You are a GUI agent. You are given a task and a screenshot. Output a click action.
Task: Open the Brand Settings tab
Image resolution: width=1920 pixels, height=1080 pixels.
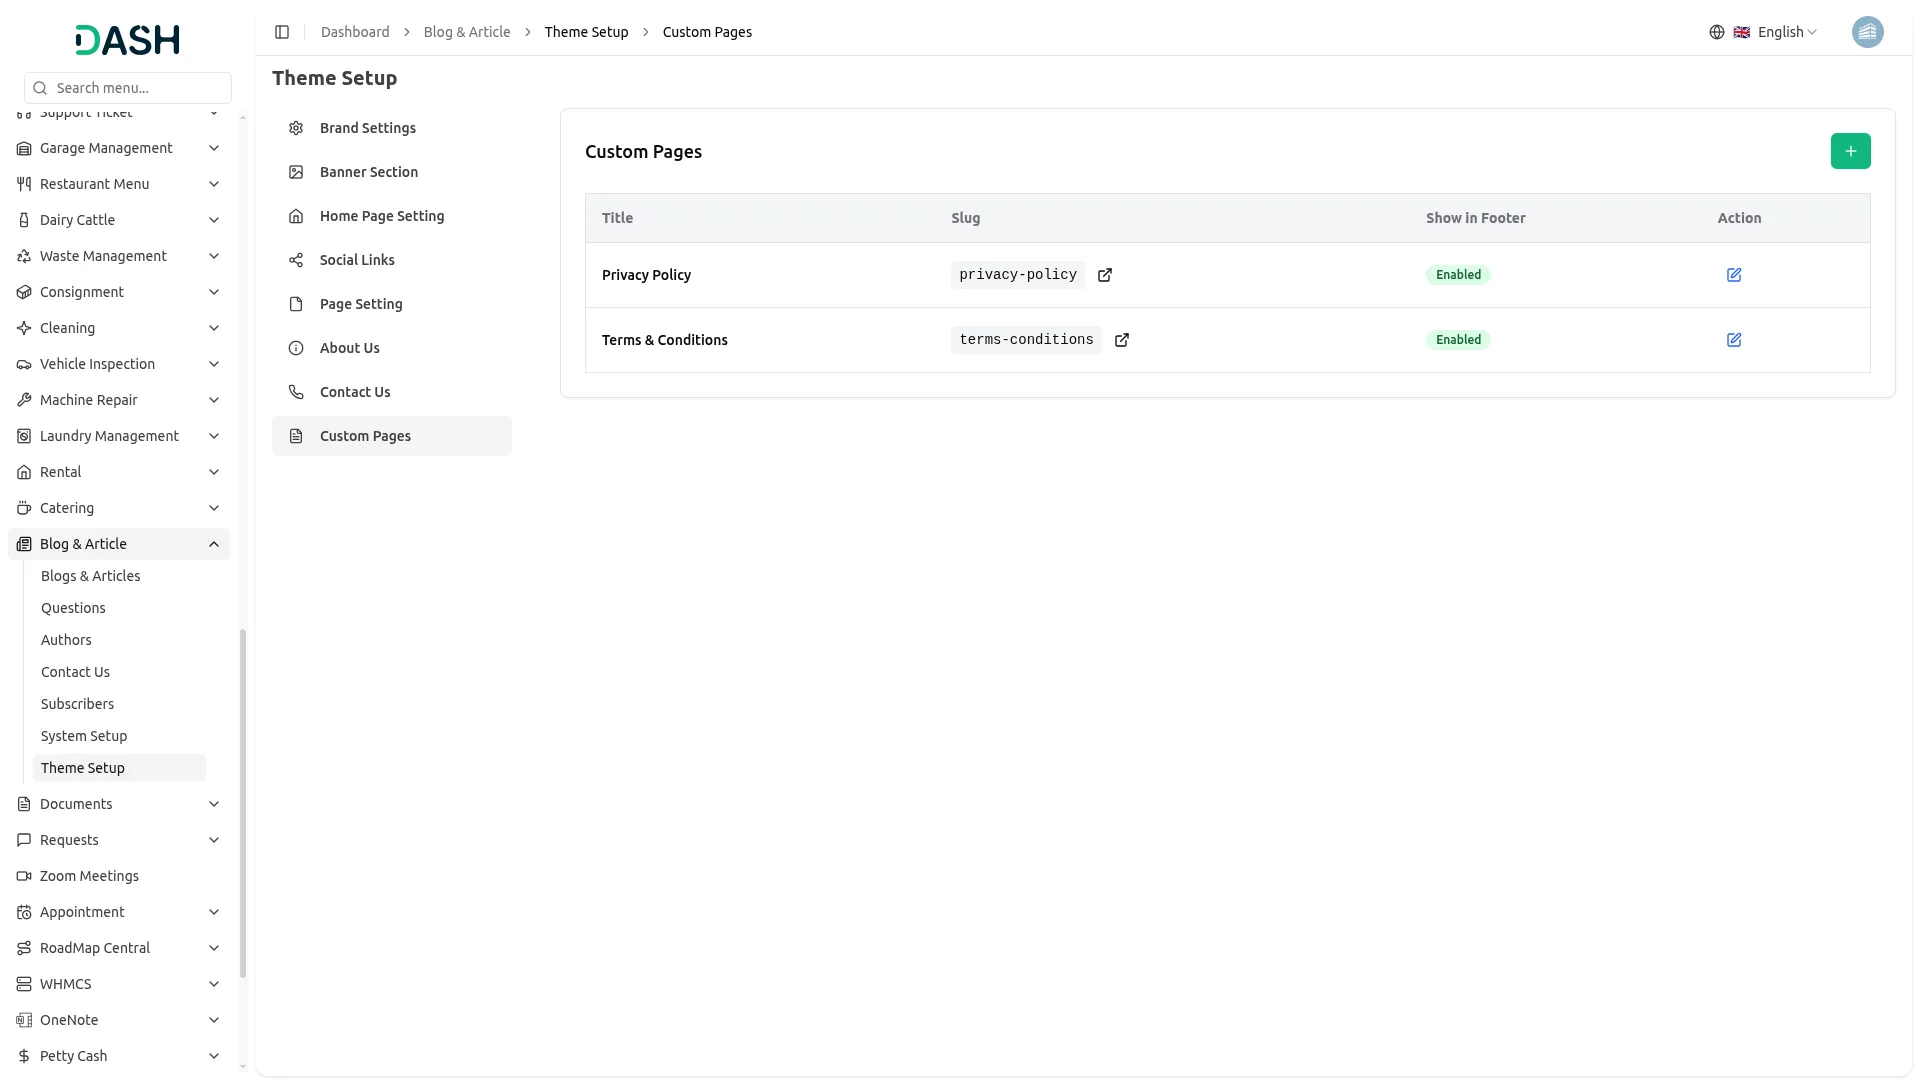click(x=367, y=128)
